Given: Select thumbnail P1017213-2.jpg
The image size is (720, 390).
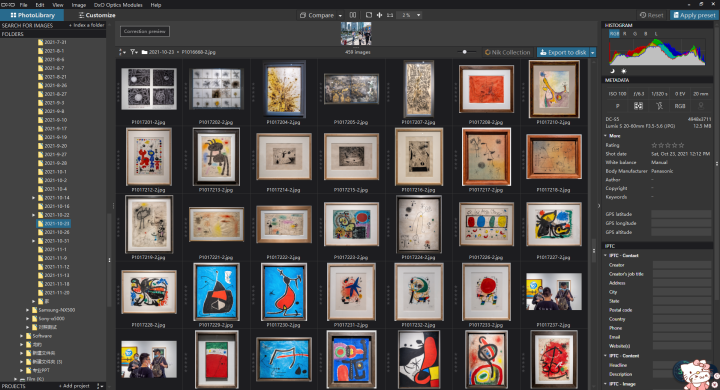Looking at the screenshot, I should 216,156.
